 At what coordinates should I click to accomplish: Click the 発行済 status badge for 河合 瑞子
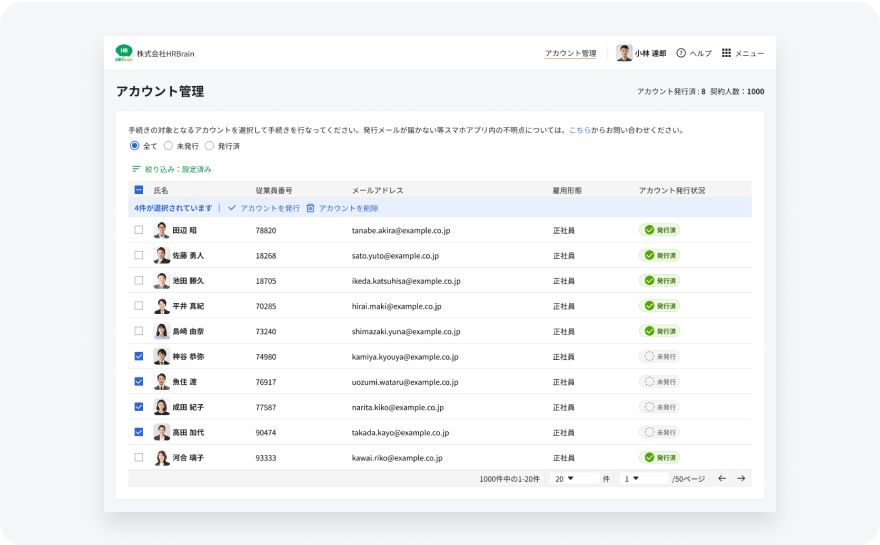click(x=660, y=457)
